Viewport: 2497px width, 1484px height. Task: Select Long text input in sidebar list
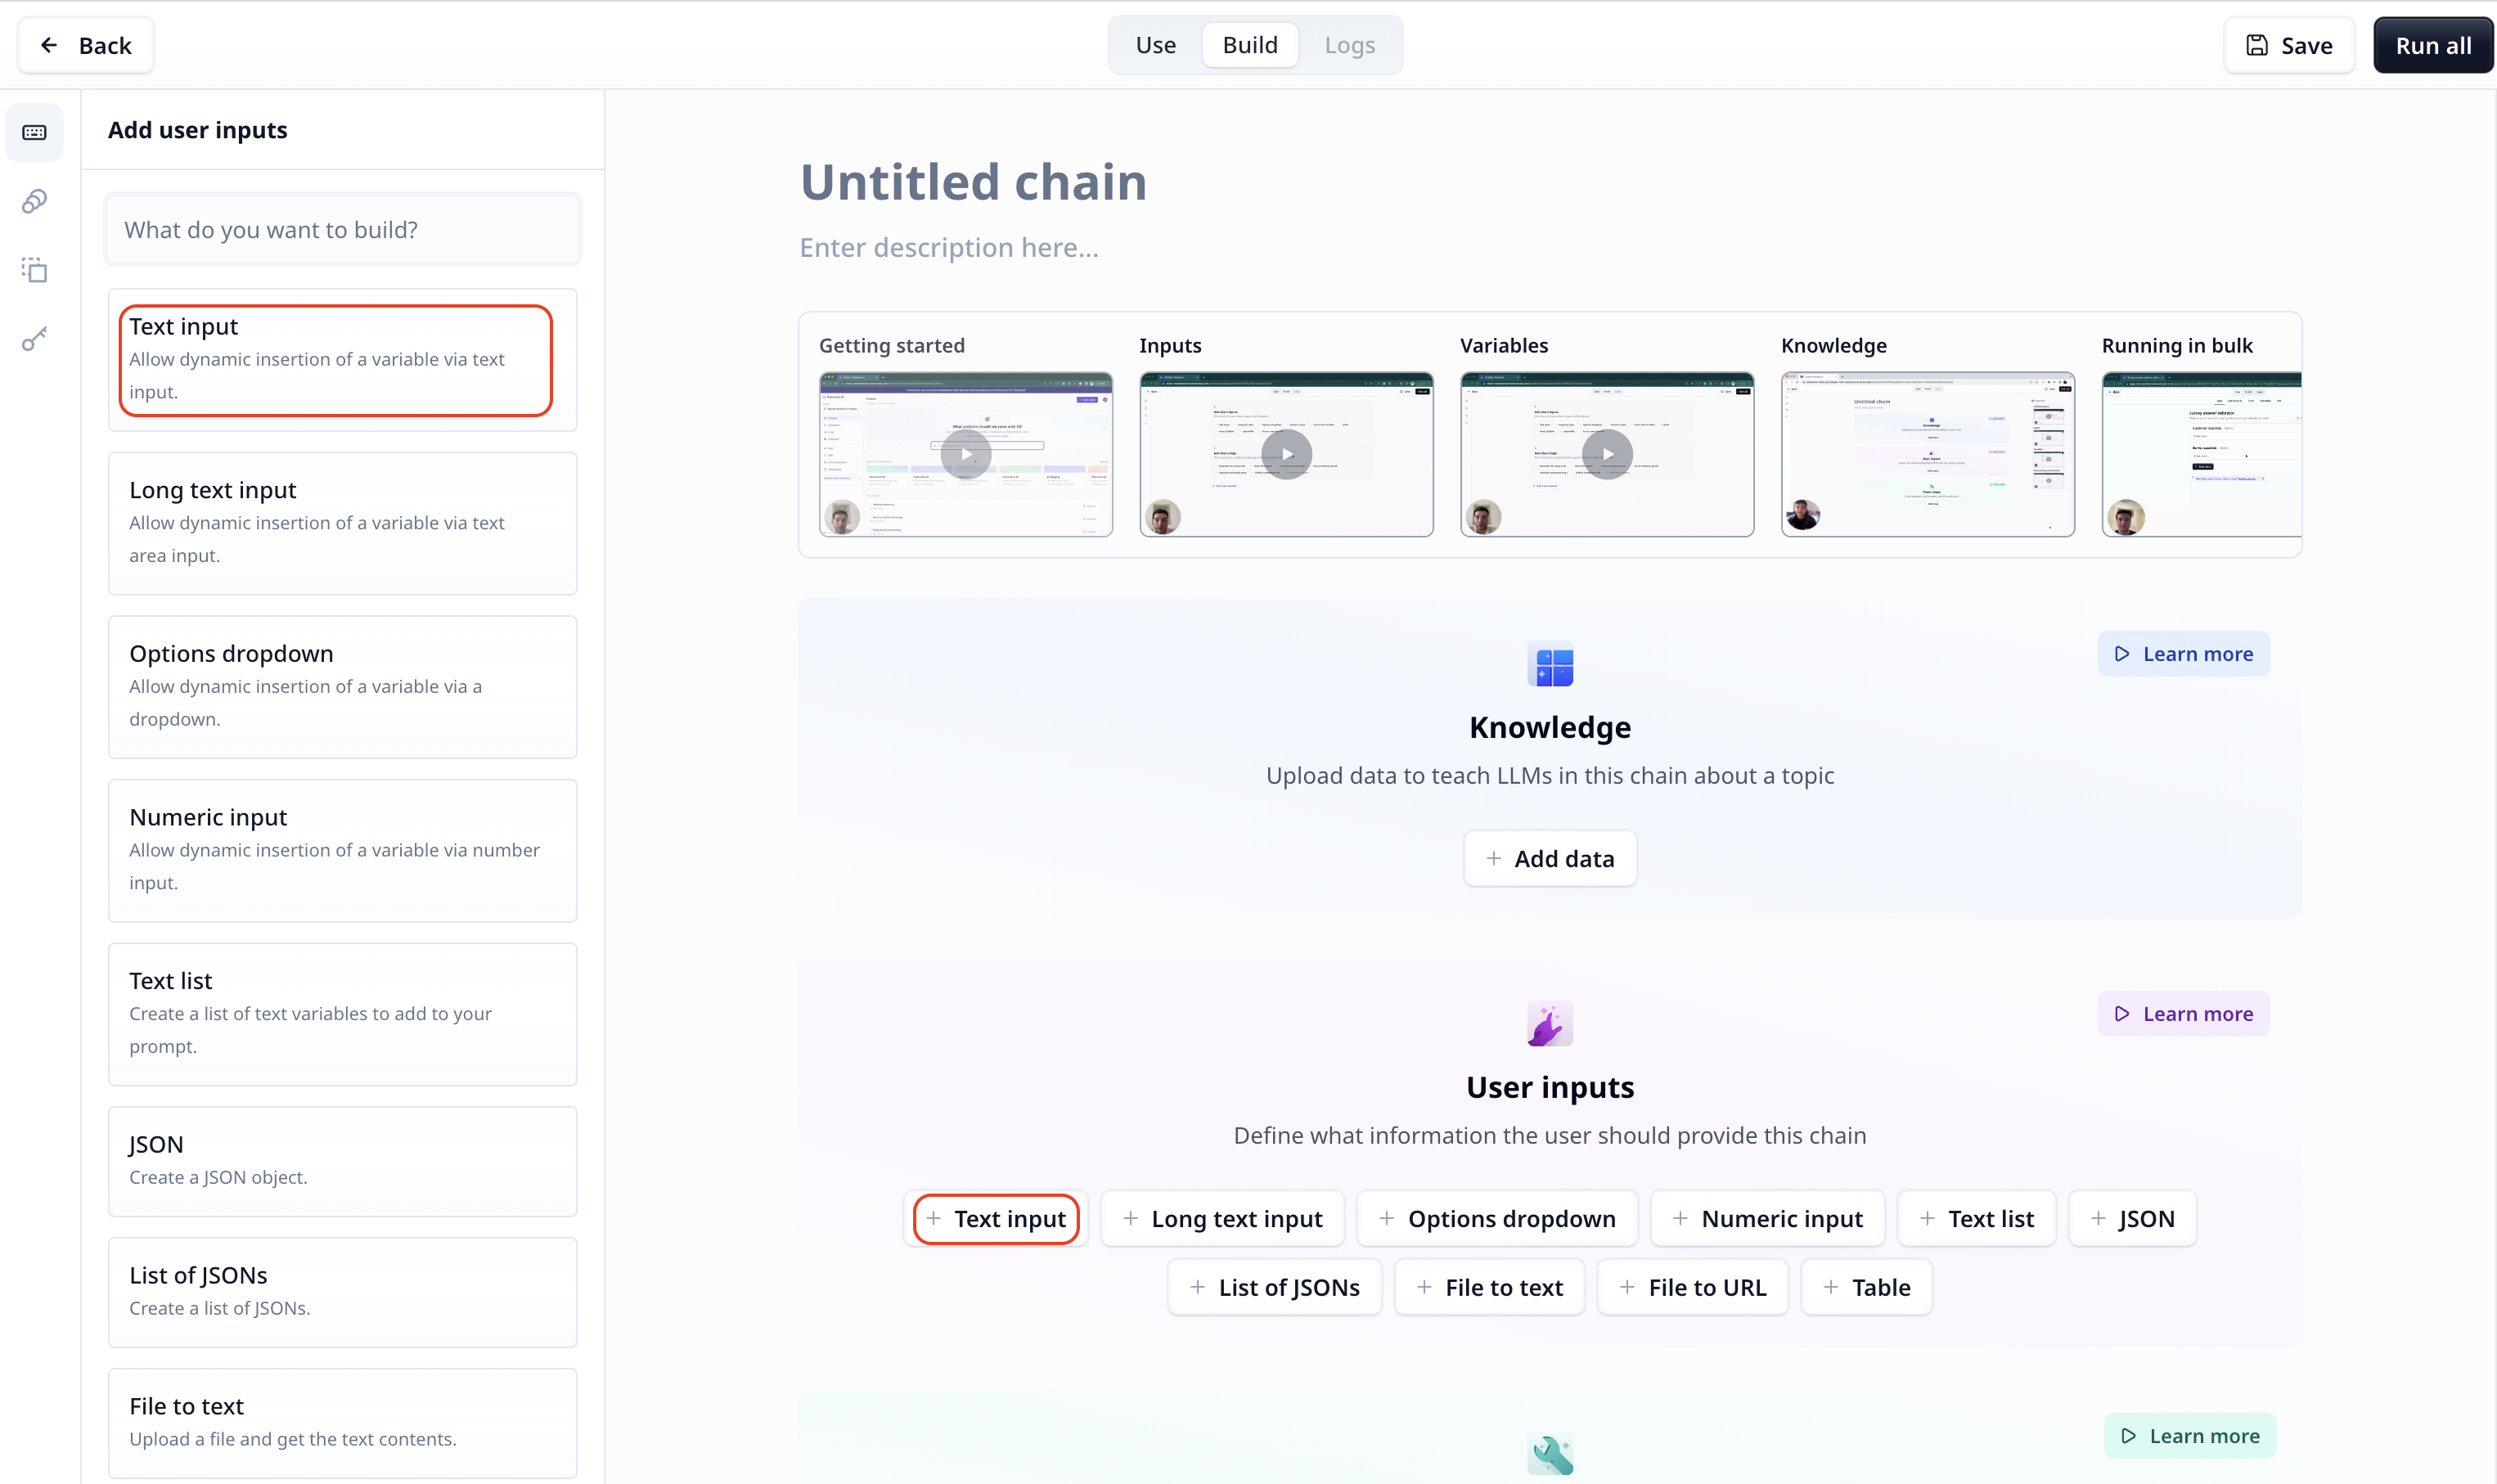click(342, 523)
